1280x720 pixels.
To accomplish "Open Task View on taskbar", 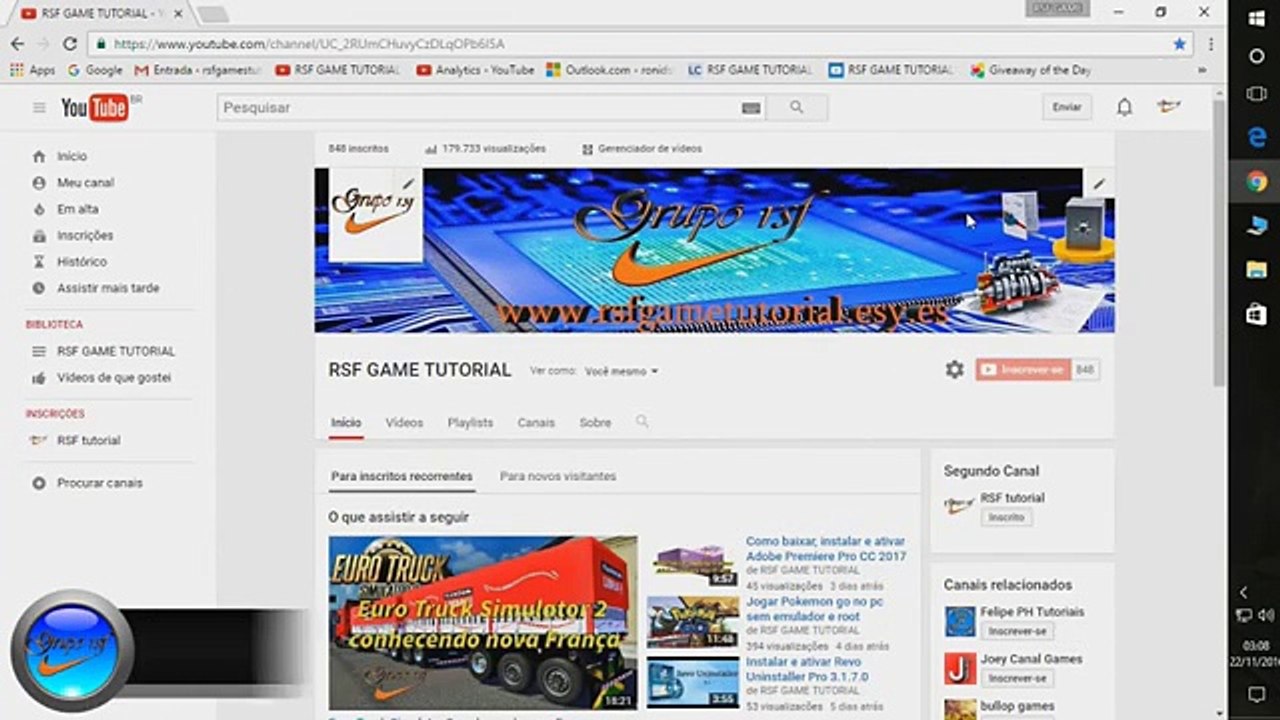I will click(x=1257, y=94).
